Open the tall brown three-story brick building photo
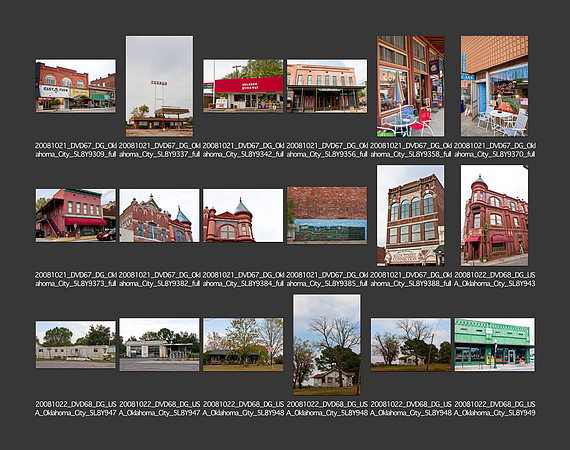This screenshot has height=450, width=570. [x=410, y=216]
